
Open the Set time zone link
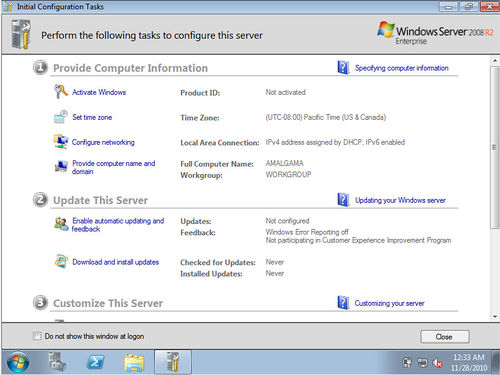click(92, 117)
